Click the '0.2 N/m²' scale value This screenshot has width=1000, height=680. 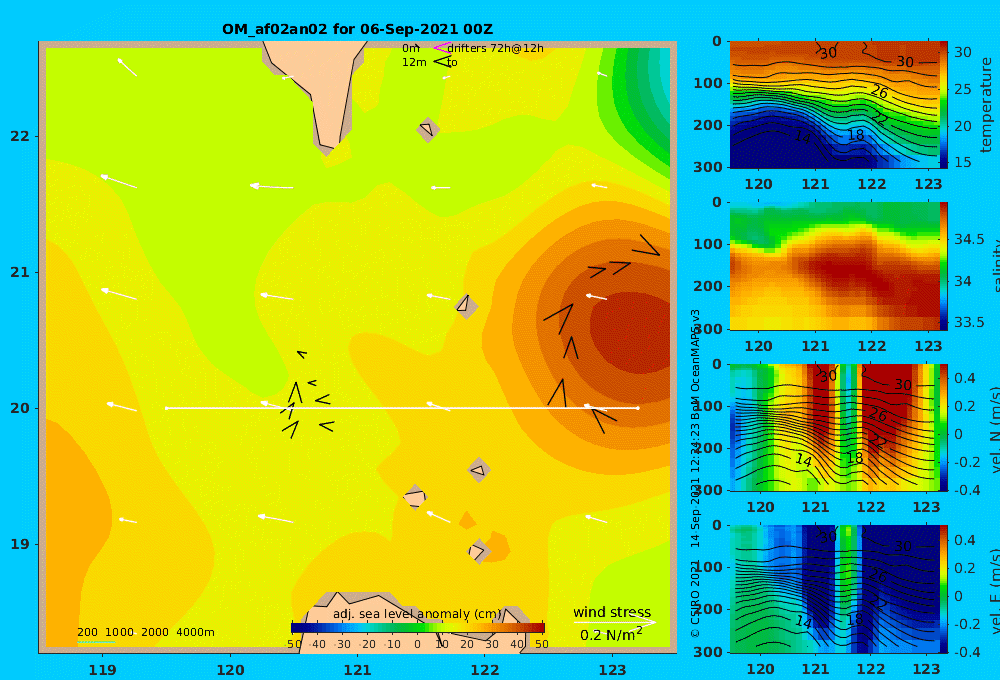coord(611,635)
